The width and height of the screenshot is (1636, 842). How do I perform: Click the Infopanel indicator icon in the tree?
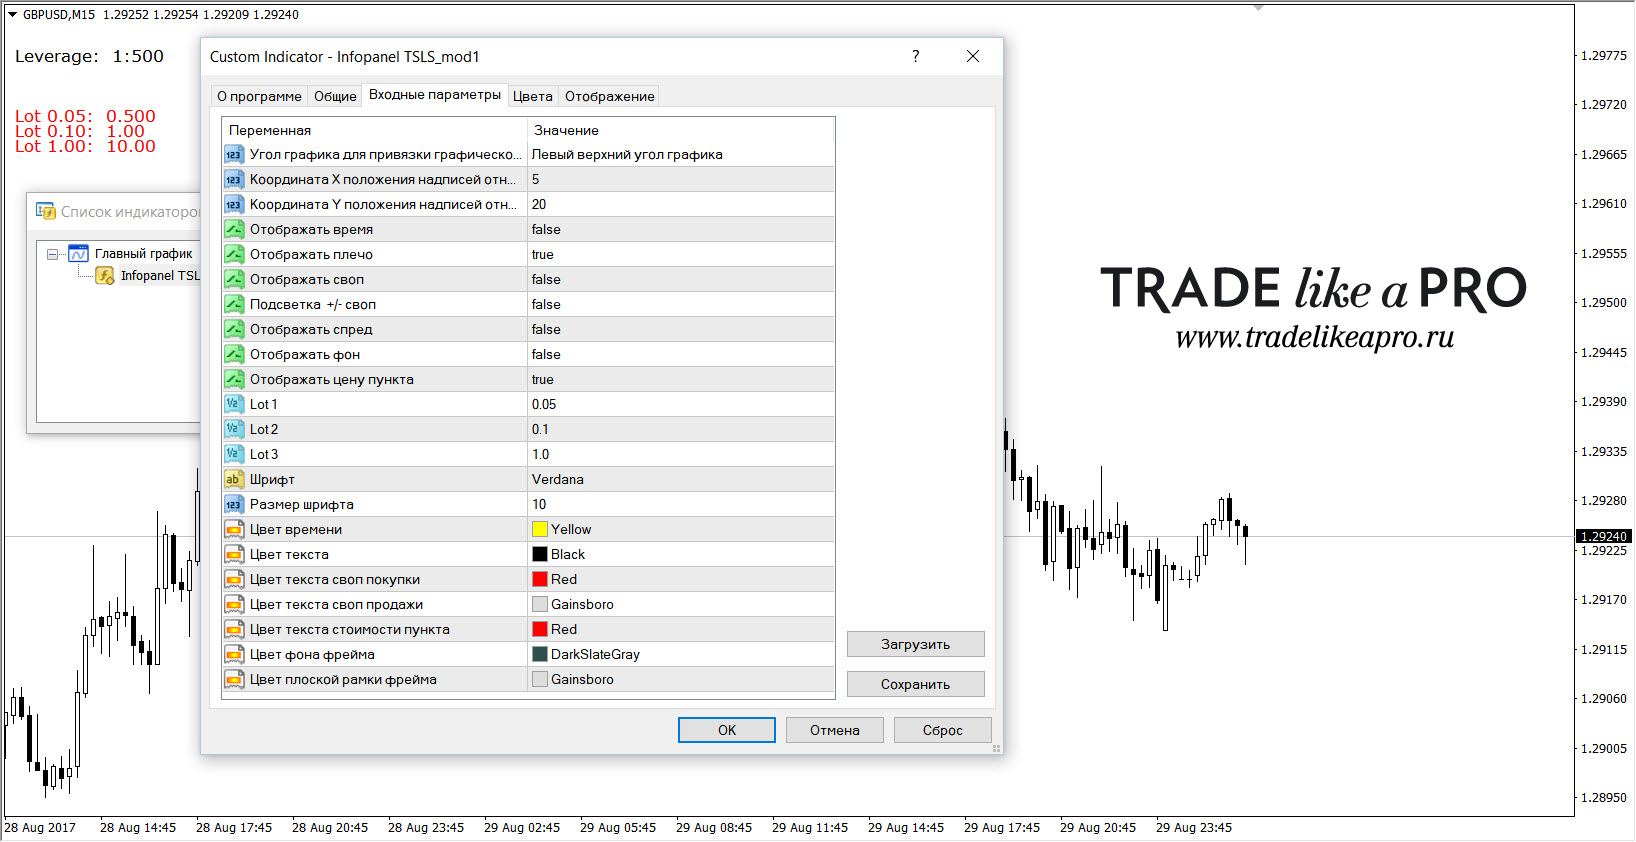(x=105, y=276)
